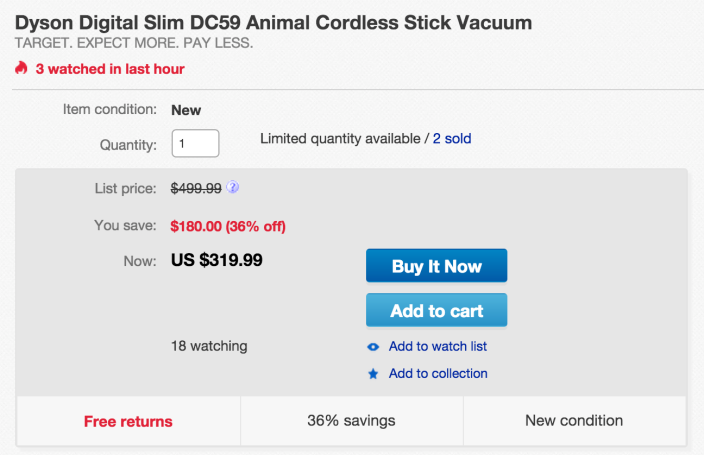Click the help icon next to list price
The image size is (704, 455).
[232, 187]
